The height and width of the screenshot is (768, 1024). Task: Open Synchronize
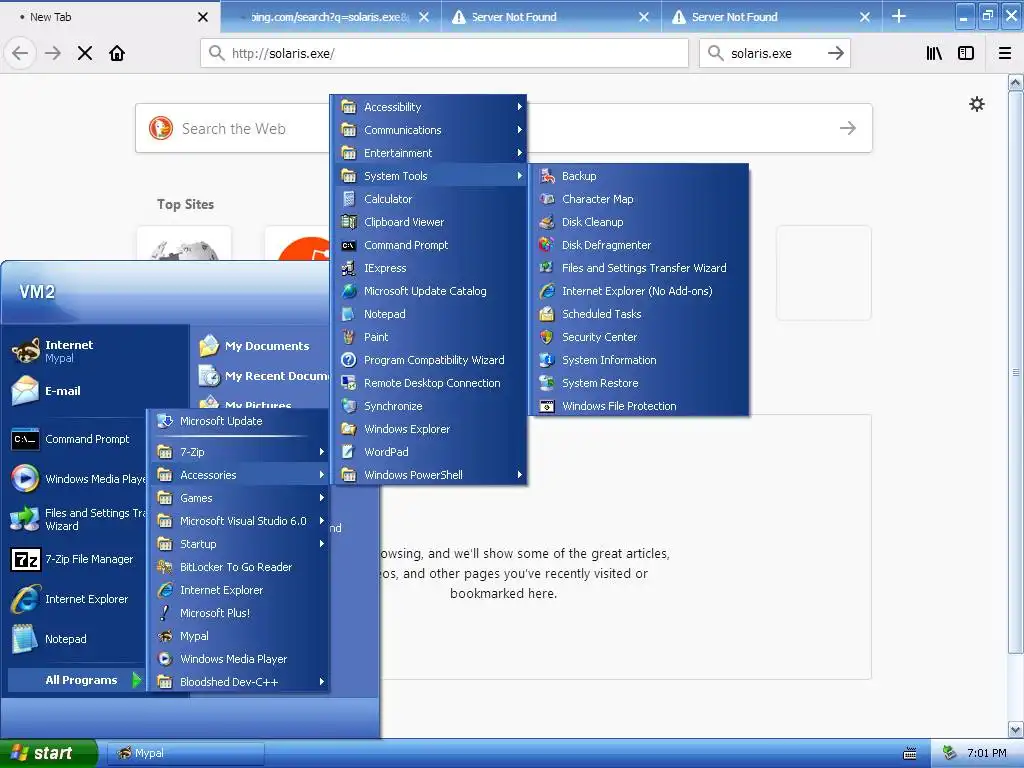click(x=430, y=406)
